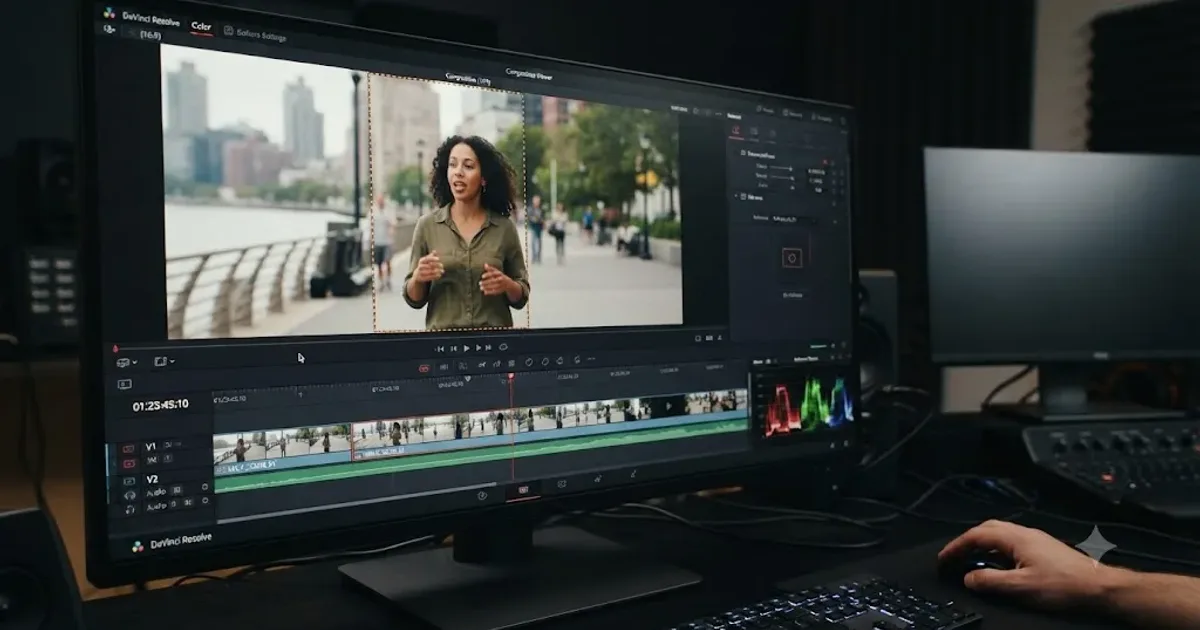Open the settings tab next to Color

pyautogui.click(x=254, y=35)
